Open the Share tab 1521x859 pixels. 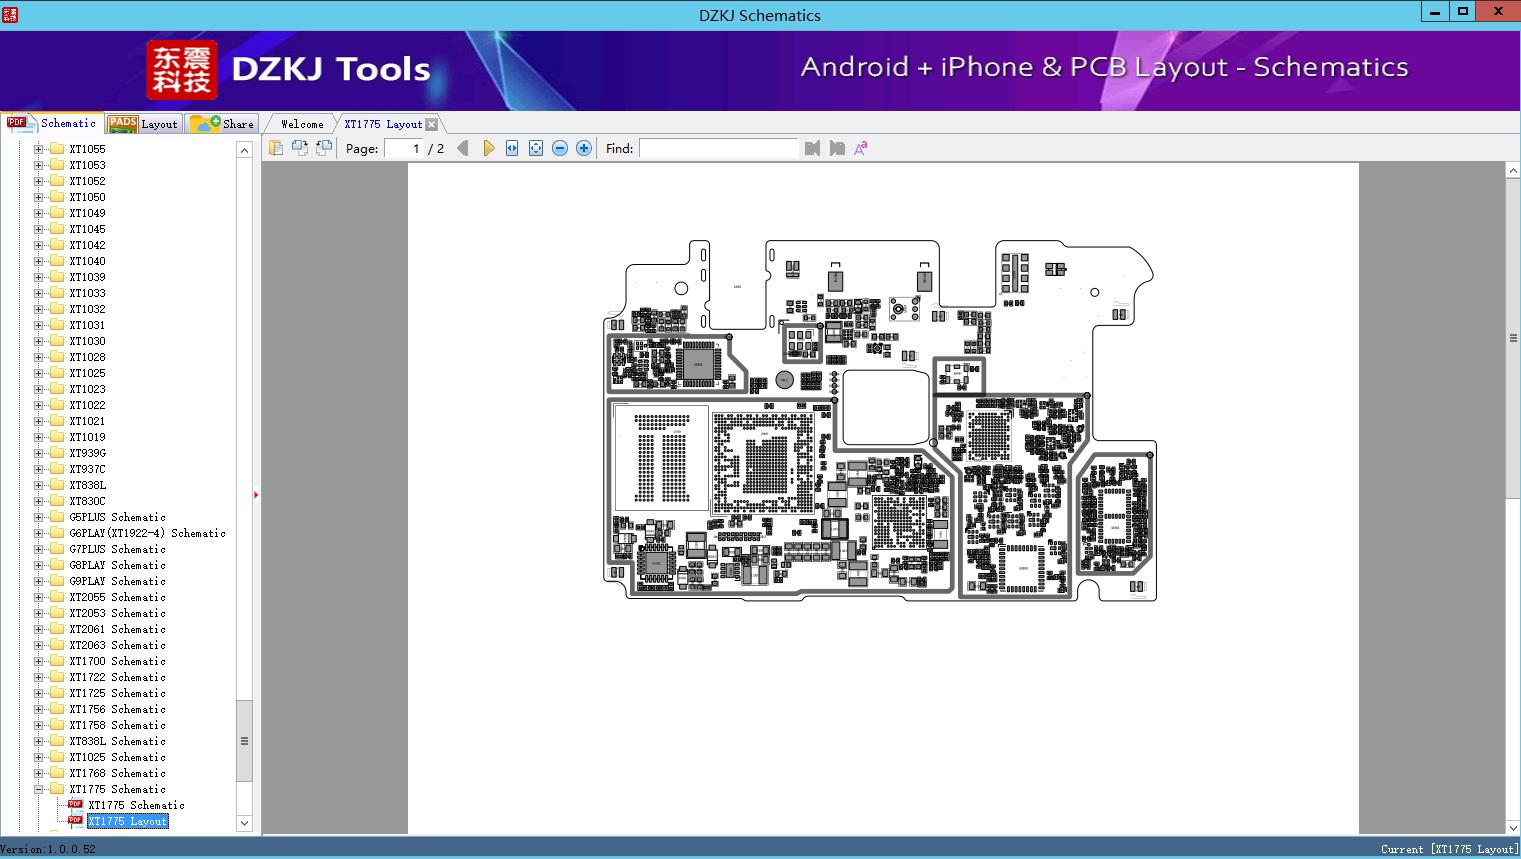tap(223, 124)
